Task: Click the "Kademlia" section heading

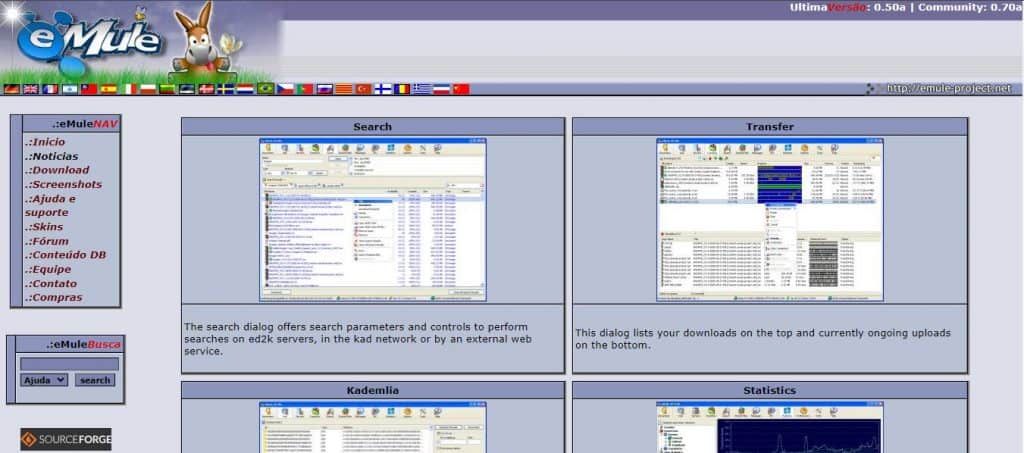Action: click(x=372, y=390)
